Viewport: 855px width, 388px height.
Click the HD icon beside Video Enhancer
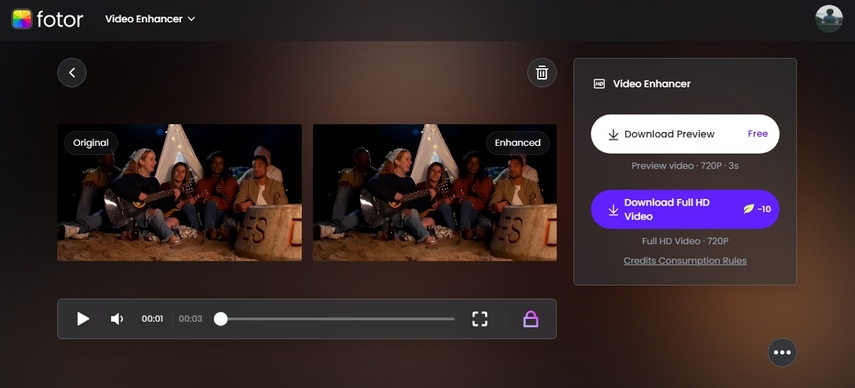point(599,84)
